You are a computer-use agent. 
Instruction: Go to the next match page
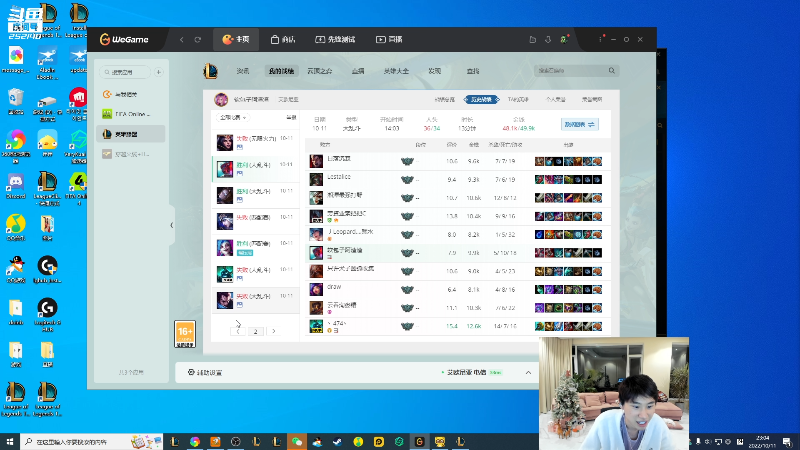[274, 331]
